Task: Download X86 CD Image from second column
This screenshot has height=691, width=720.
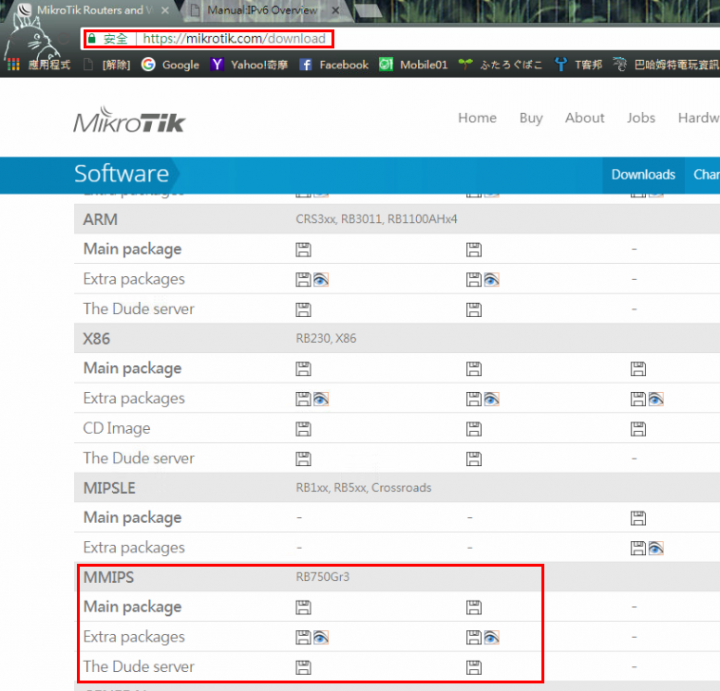Action: click(x=474, y=429)
